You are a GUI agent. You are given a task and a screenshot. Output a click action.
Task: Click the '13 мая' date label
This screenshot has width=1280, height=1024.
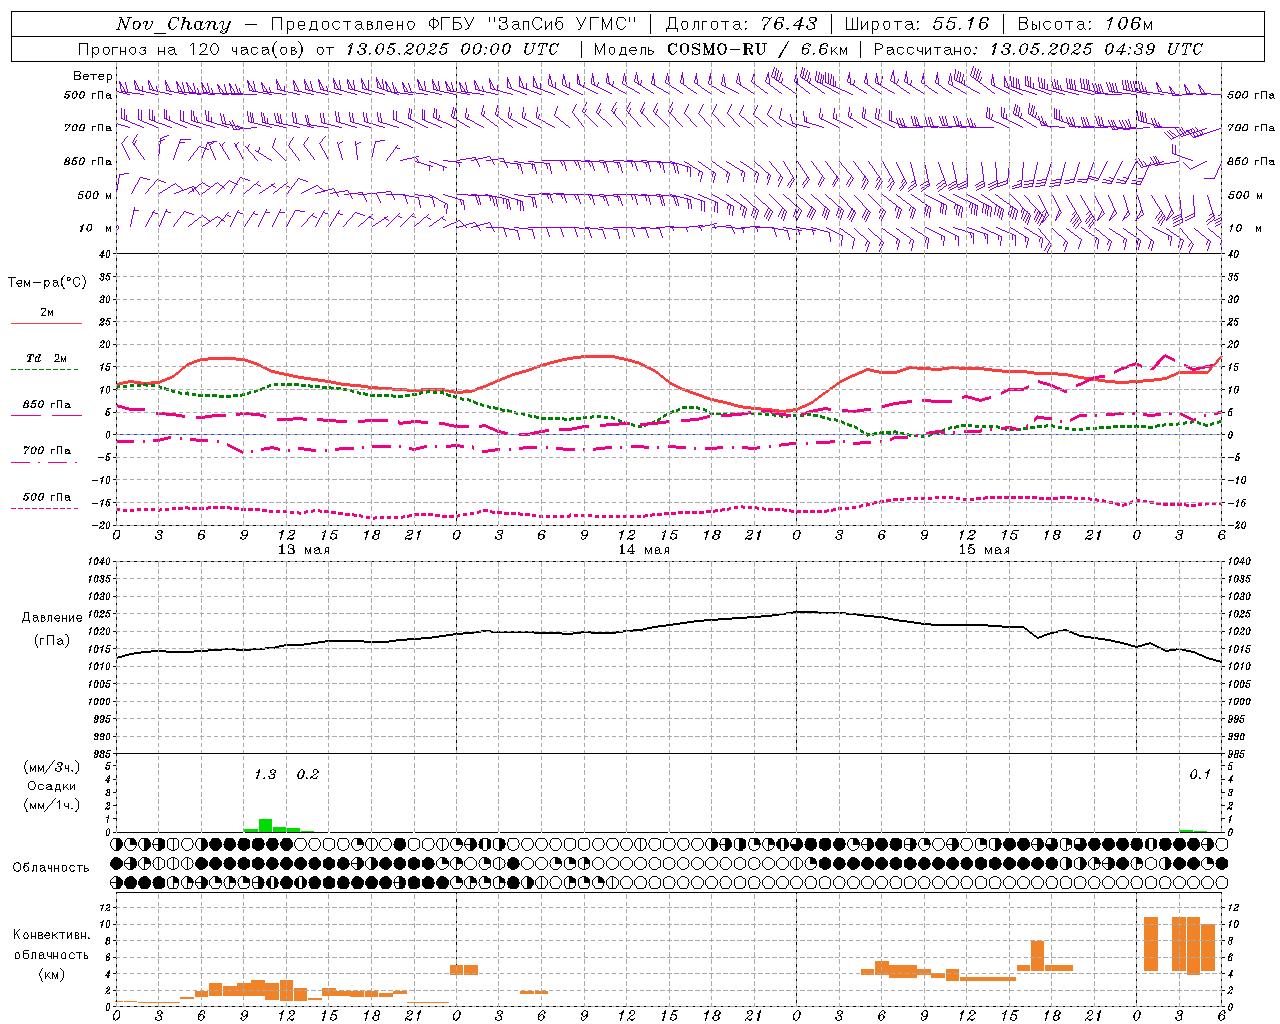303,550
